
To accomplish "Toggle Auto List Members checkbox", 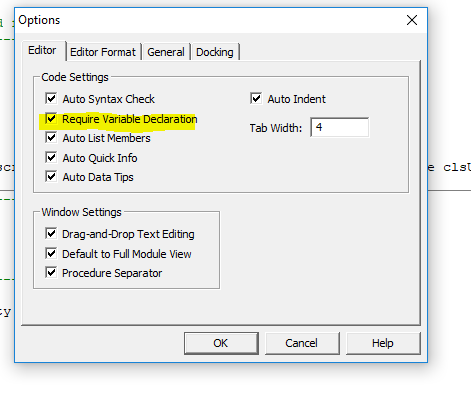I will click(x=51, y=138).
